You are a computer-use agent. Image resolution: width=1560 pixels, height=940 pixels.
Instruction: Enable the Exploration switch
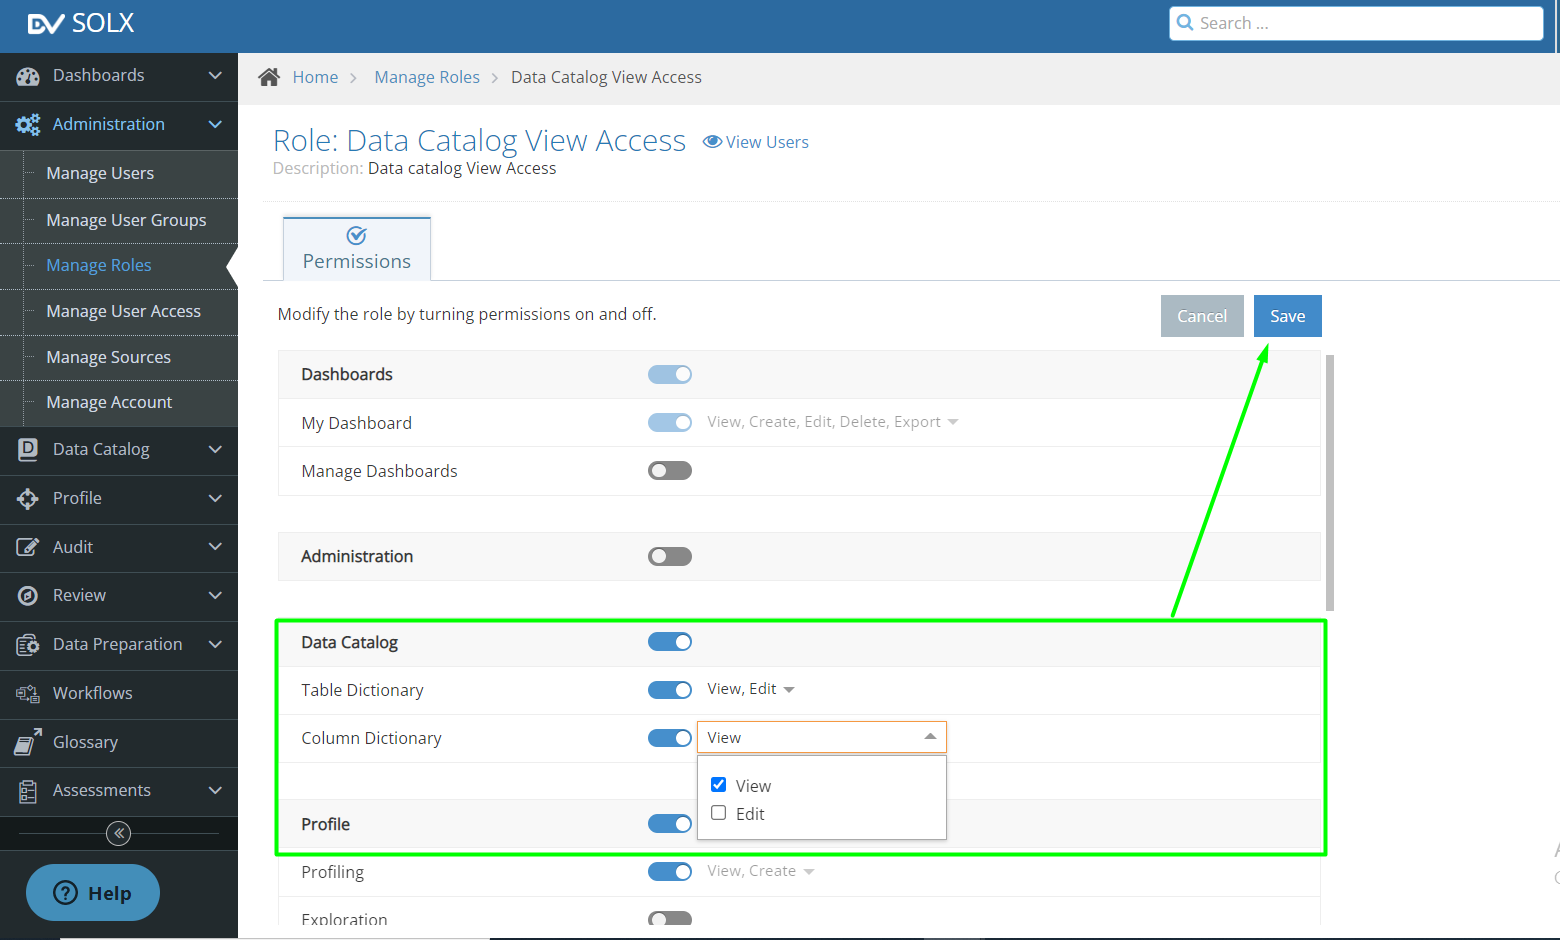click(x=670, y=918)
